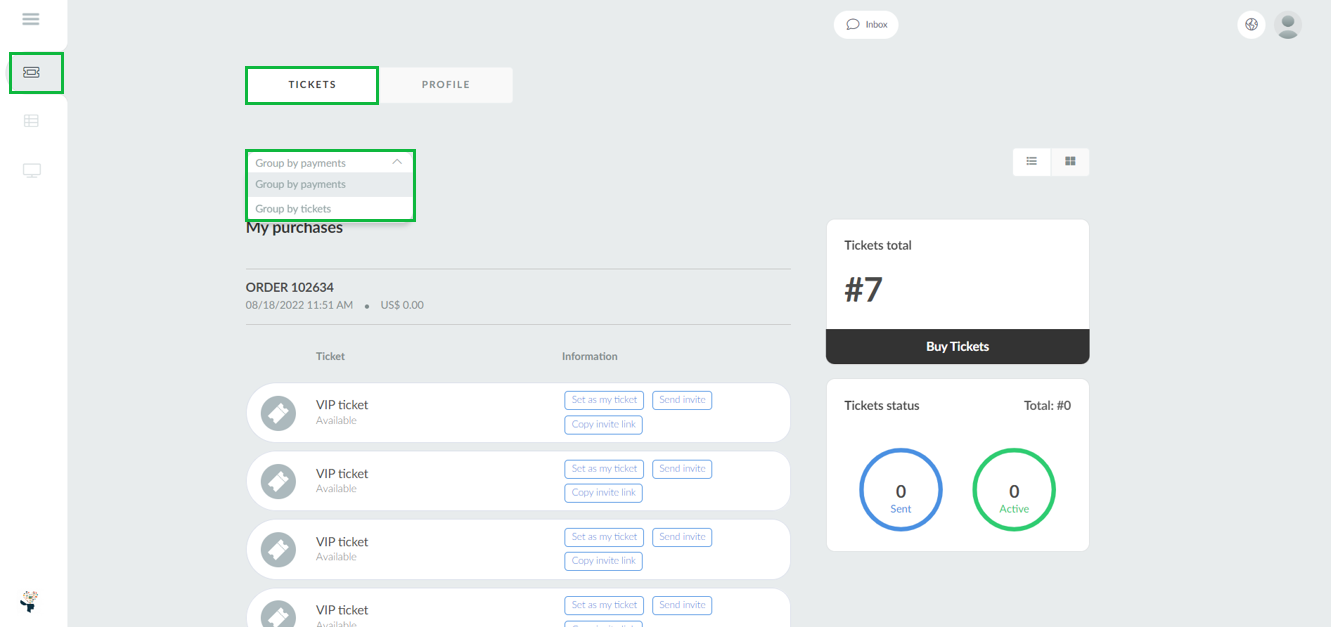Screen dimensions: 1331x627
Task: Select Group by payments option
Action: pyautogui.click(x=330, y=185)
